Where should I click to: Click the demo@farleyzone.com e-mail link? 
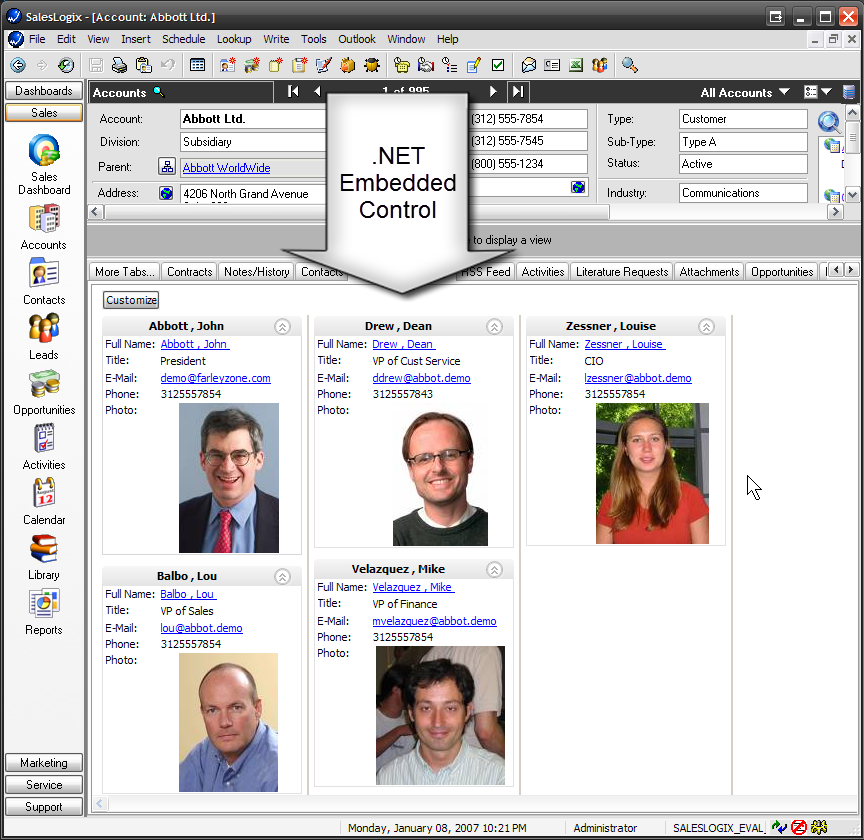[215, 378]
